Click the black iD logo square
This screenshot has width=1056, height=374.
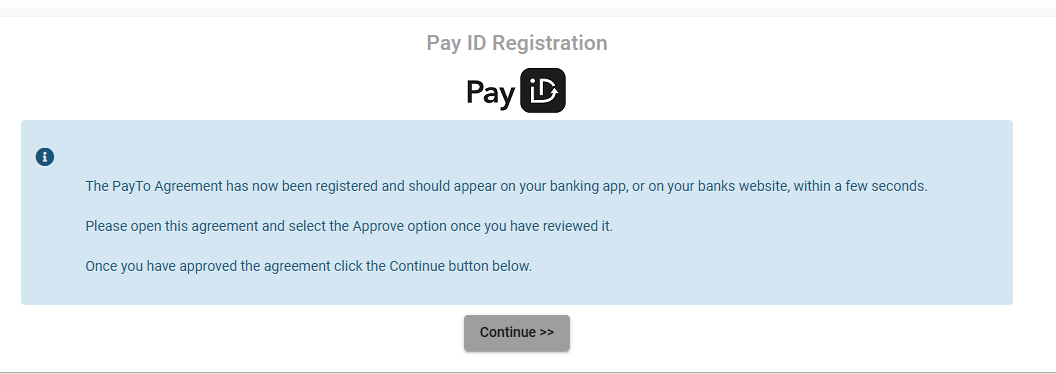click(x=543, y=90)
